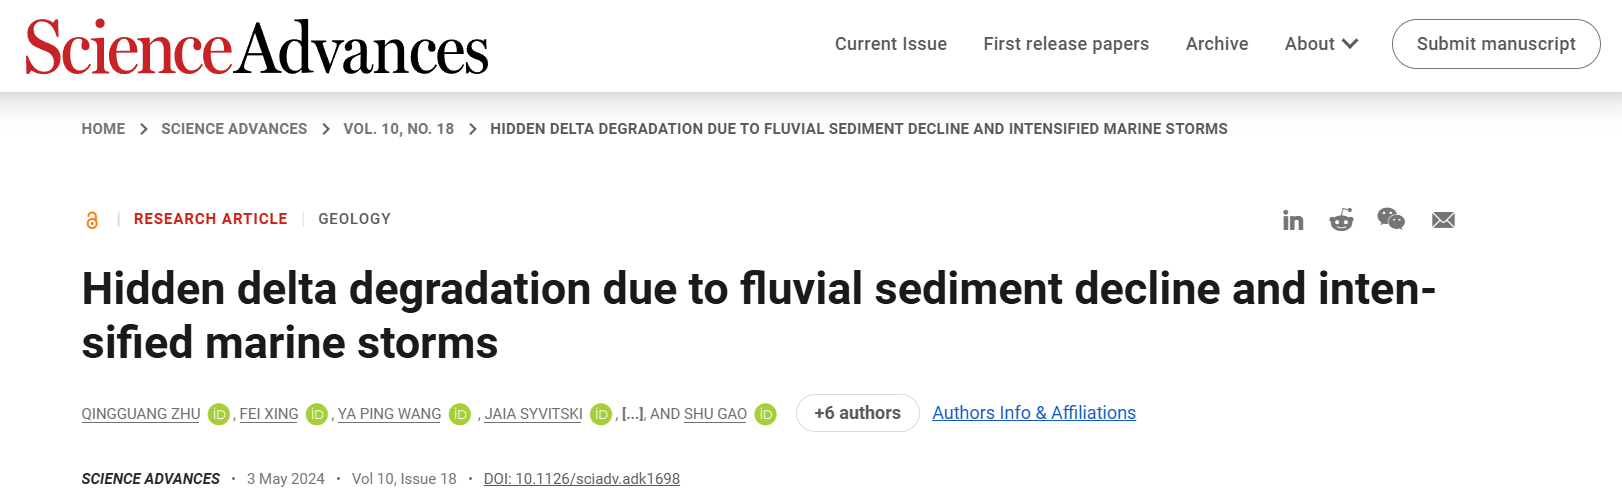Open Authors Info & Affiliations link

click(1034, 413)
